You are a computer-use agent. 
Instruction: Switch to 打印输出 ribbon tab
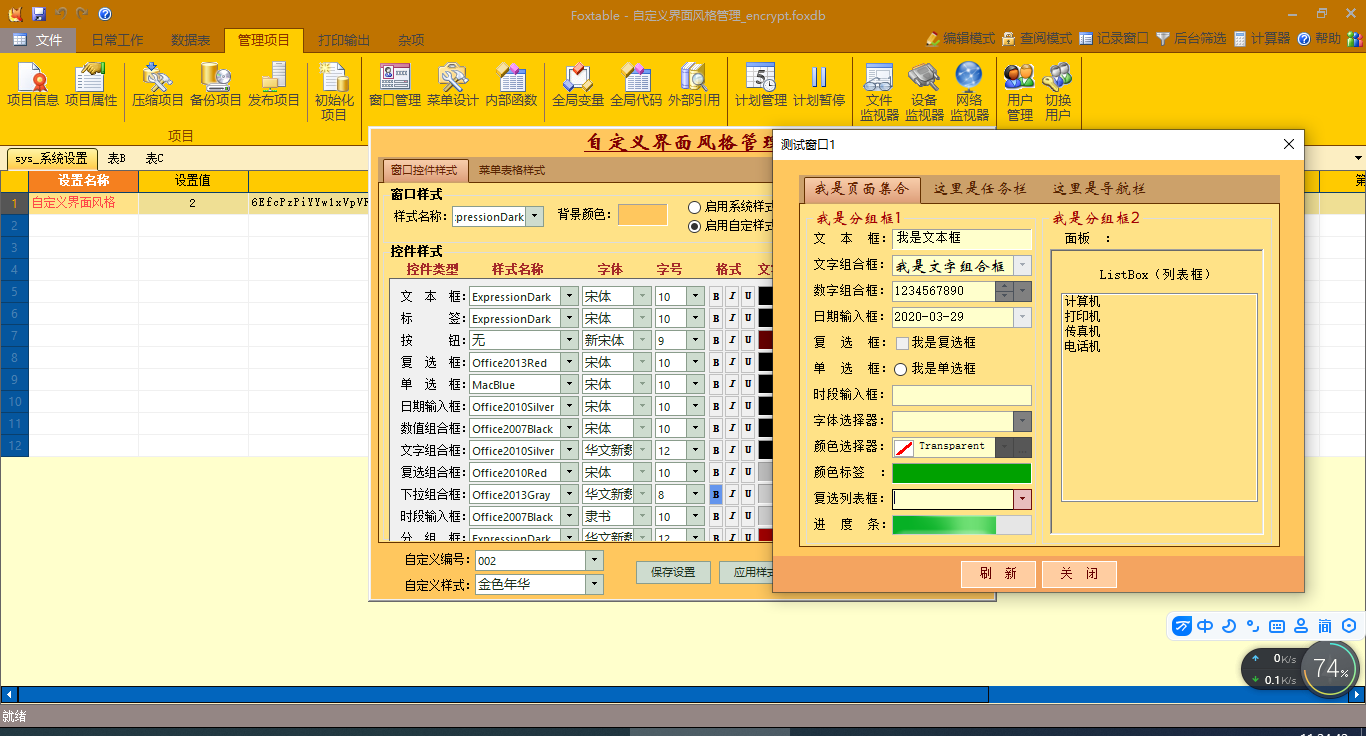[344, 40]
